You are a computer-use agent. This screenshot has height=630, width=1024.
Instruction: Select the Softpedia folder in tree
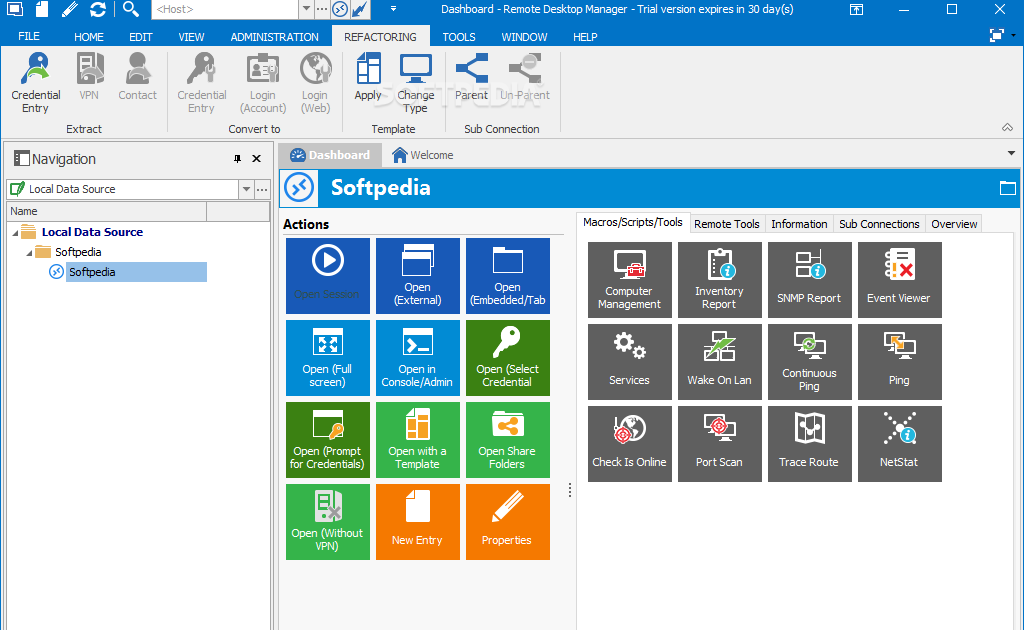coord(78,252)
